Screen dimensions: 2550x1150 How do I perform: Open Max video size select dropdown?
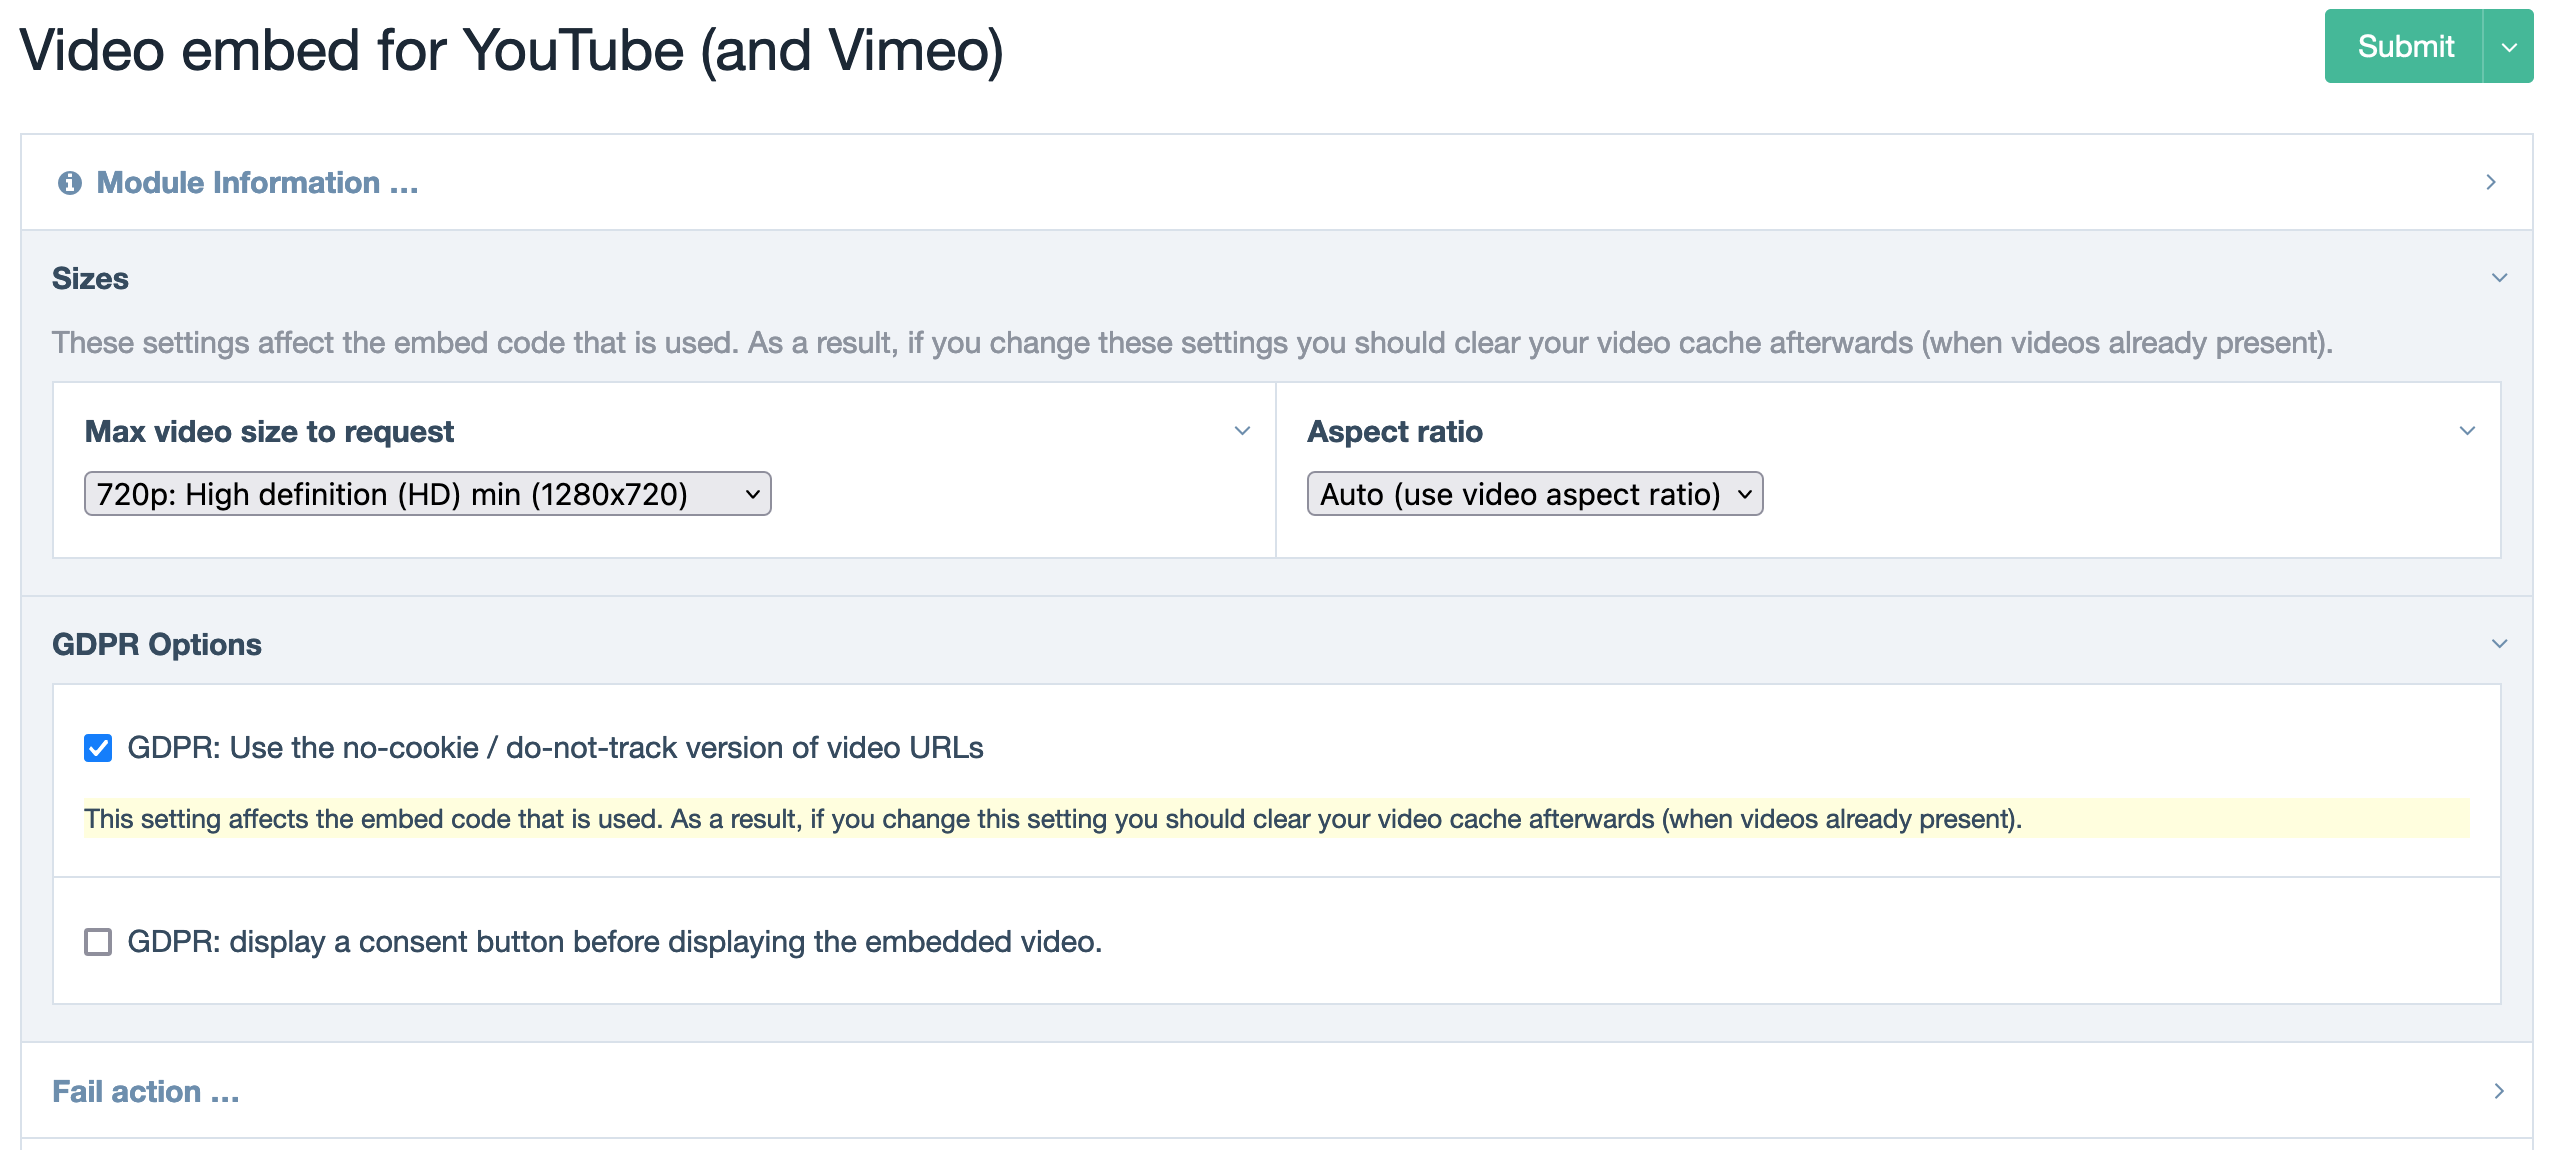click(427, 494)
